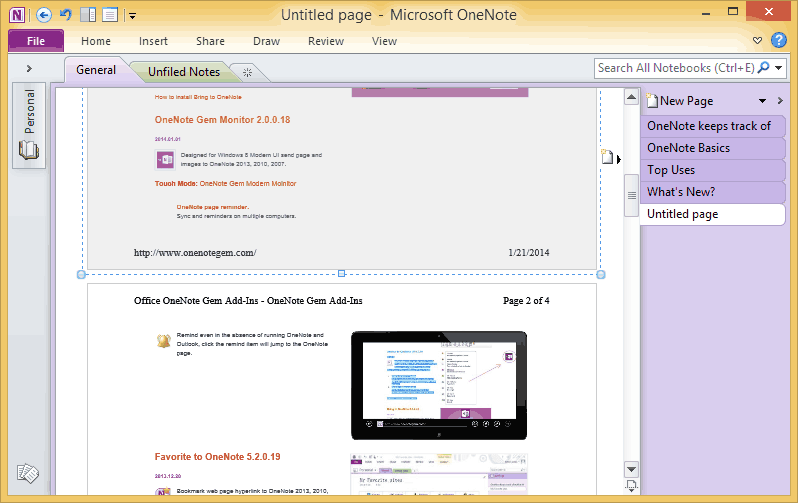Open the File tab
798x503 pixels.
click(x=36, y=41)
